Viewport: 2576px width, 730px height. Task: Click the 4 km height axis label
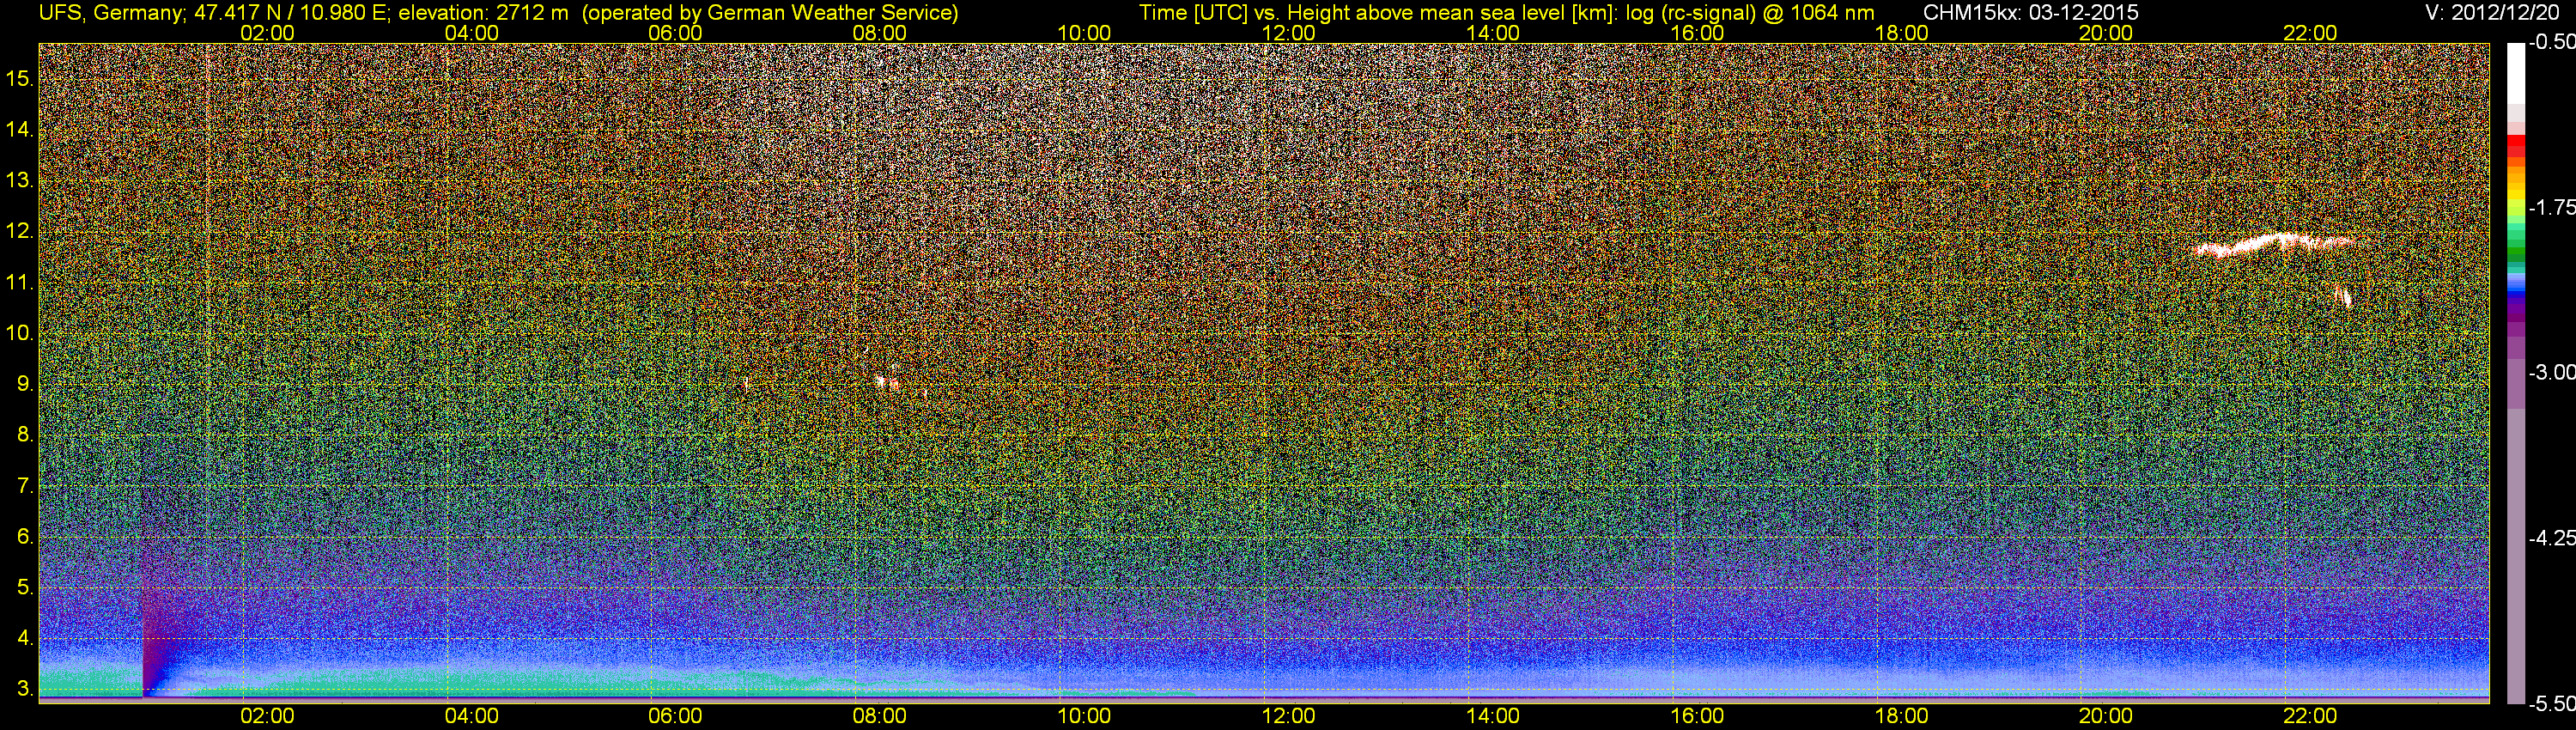23,638
